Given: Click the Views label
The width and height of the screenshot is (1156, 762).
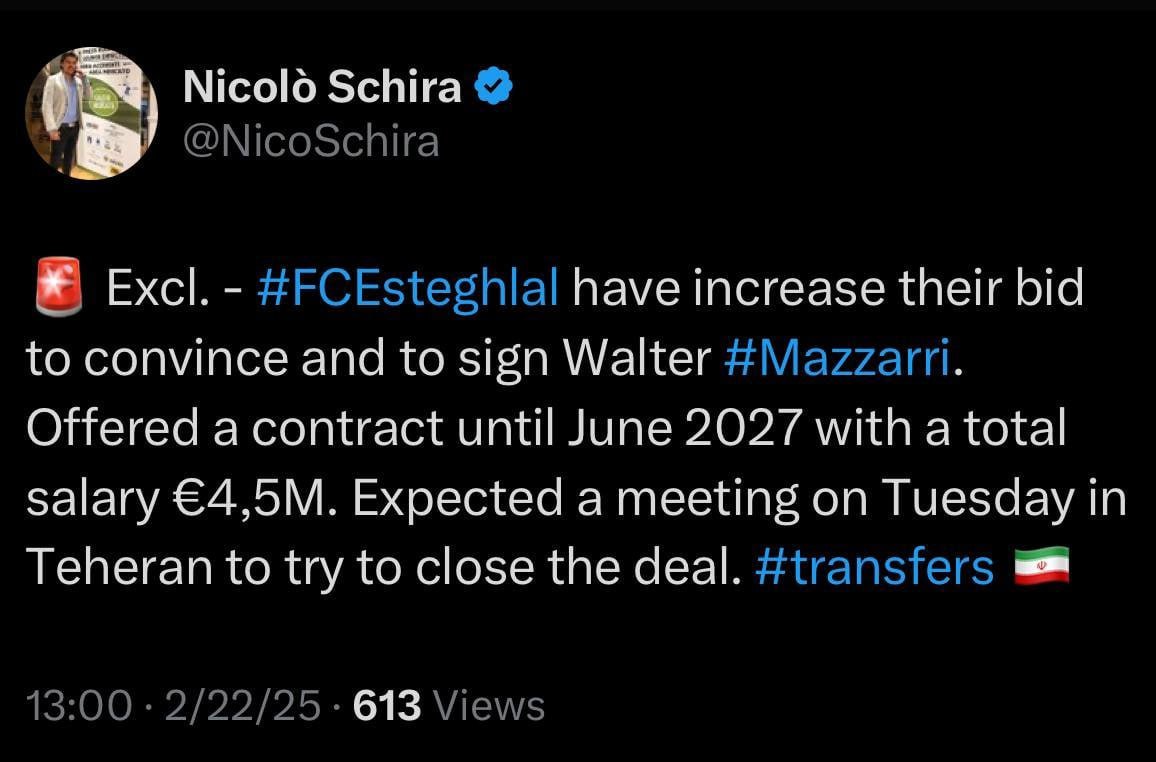Looking at the screenshot, I should coord(490,705).
